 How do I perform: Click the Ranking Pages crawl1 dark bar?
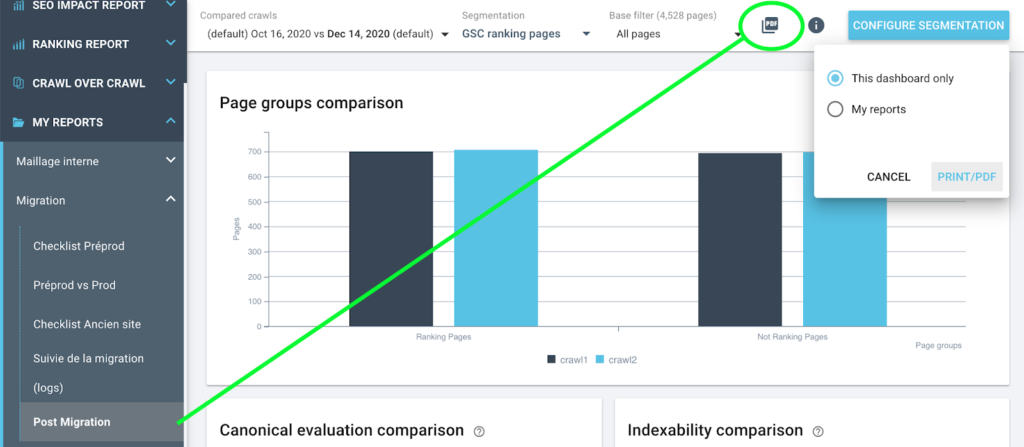click(x=391, y=238)
